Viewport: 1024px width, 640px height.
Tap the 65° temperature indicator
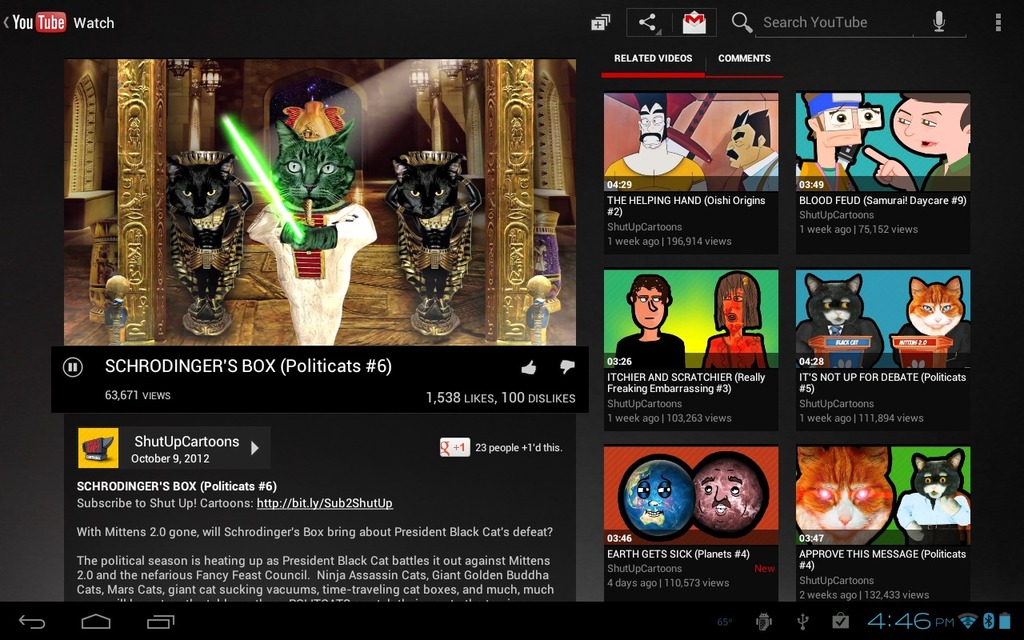725,622
